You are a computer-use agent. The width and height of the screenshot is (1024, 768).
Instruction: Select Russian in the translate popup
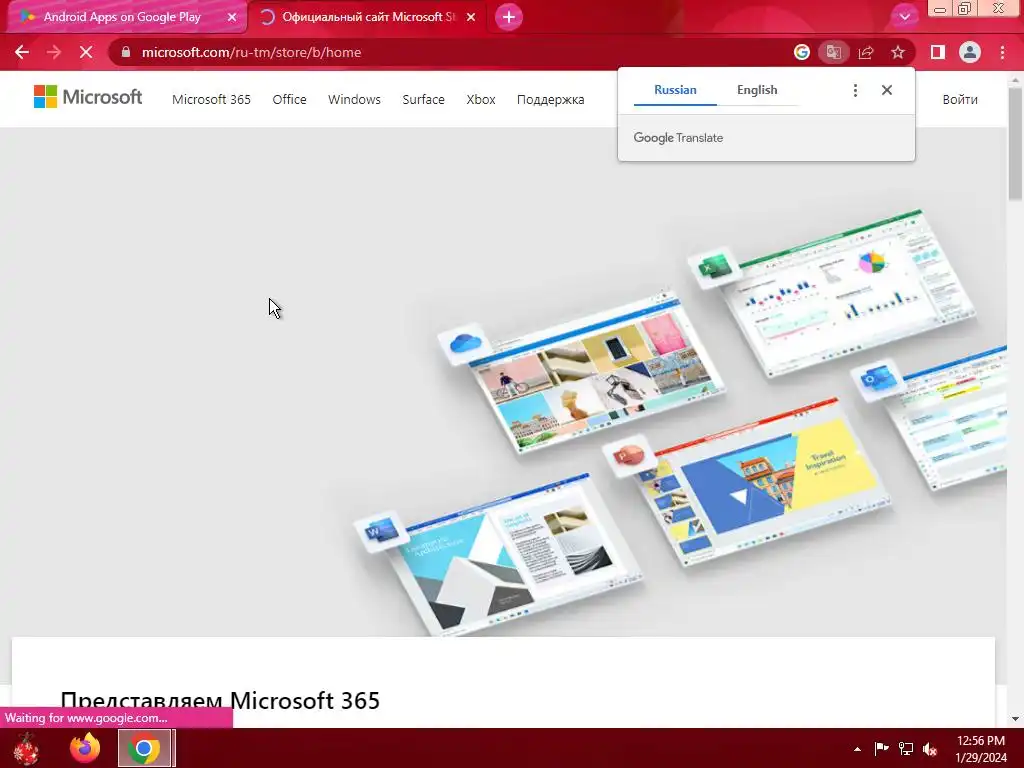[675, 90]
